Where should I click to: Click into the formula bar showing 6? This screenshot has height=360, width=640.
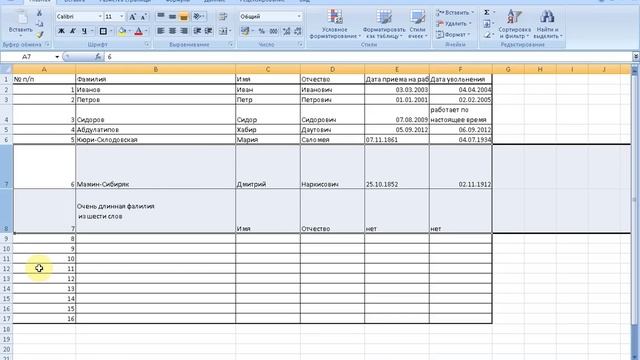pos(369,57)
